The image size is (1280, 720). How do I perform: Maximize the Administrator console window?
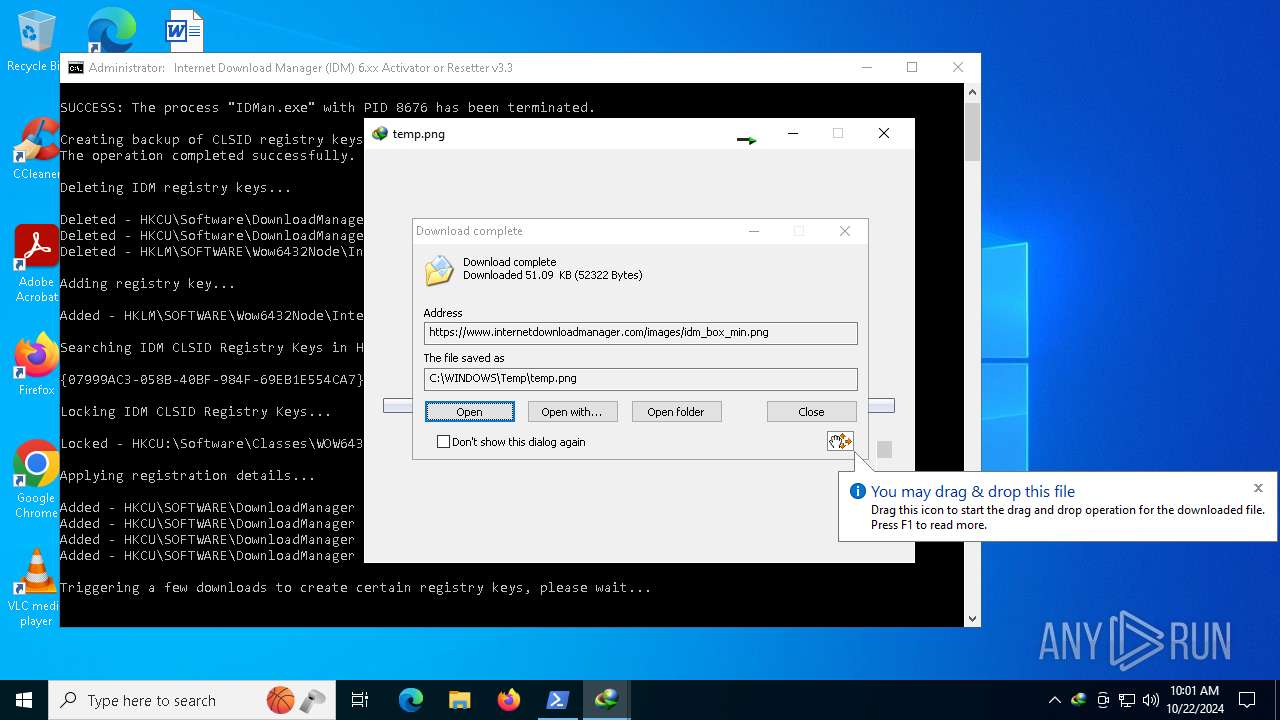912,67
